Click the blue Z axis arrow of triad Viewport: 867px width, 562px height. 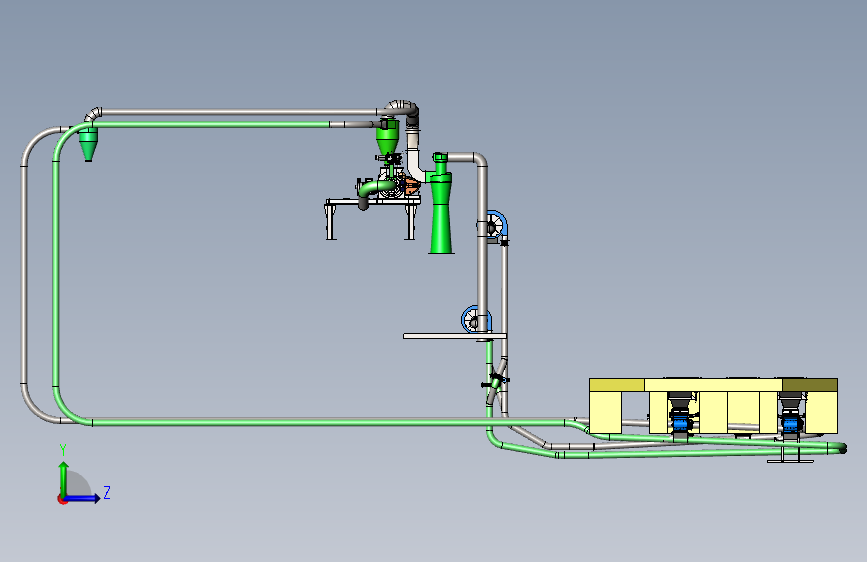pyautogui.click(x=83, y=498)
